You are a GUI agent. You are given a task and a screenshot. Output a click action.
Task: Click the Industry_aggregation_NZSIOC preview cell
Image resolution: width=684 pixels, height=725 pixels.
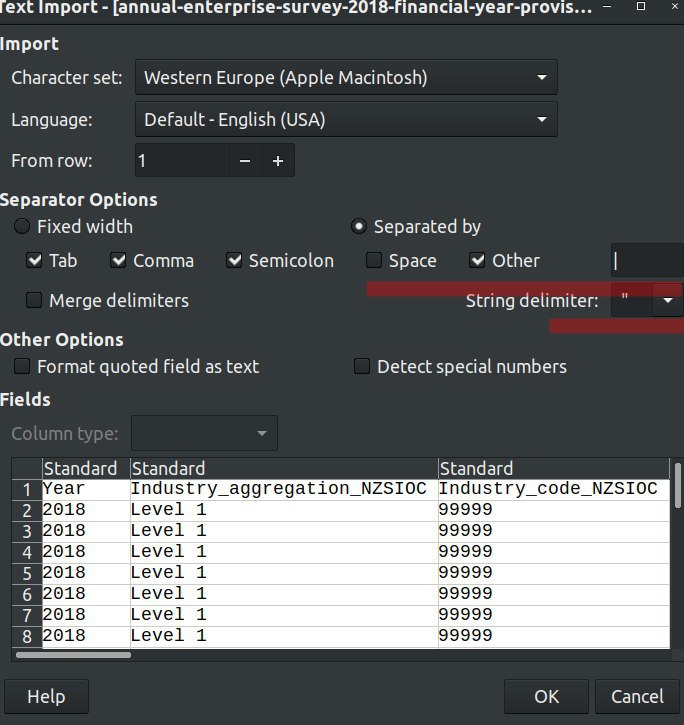(284, 489)
